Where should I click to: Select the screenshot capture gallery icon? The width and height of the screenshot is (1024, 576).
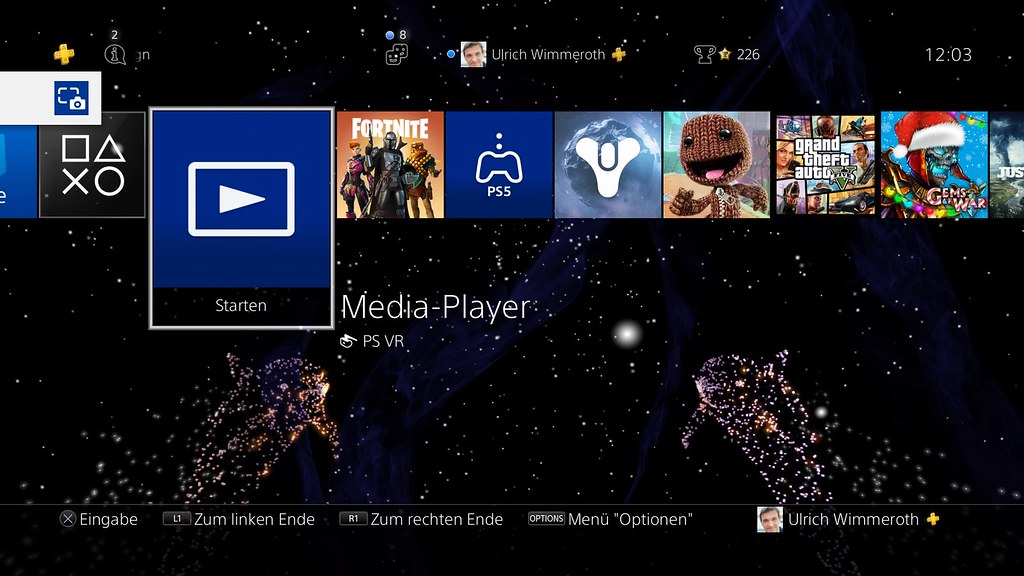(71, 98)
